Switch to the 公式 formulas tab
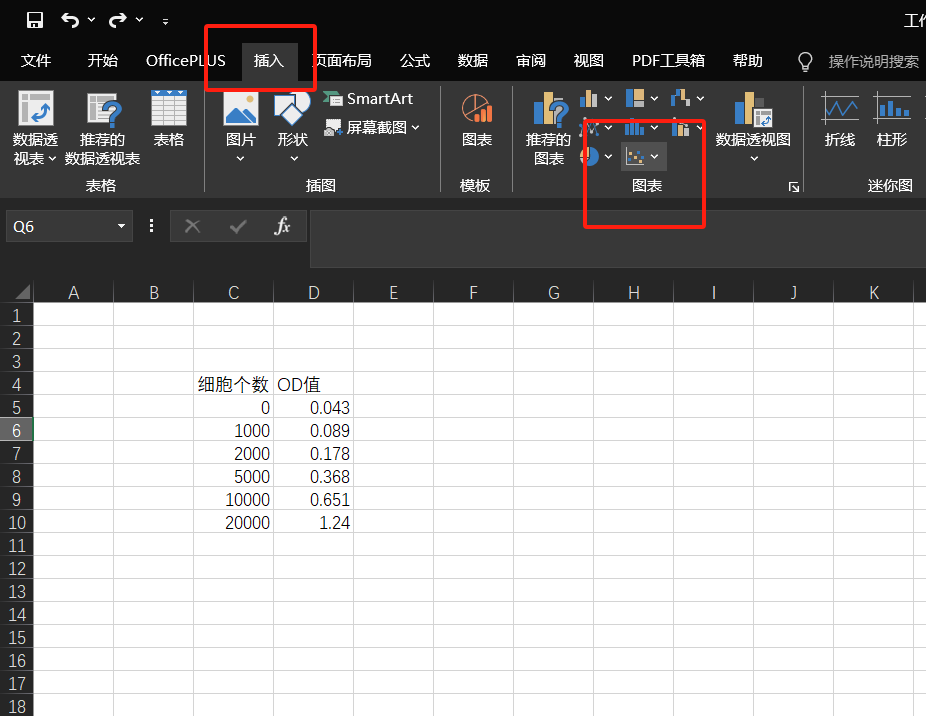926x716 pixels. click(x=415, y=61)
